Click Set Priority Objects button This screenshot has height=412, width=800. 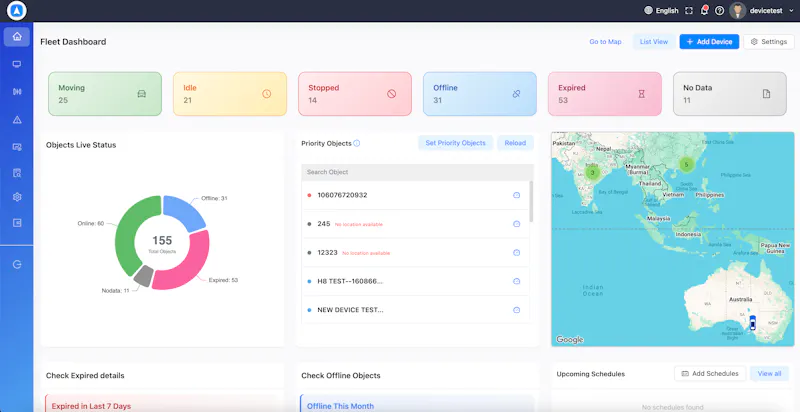[456, 143]
